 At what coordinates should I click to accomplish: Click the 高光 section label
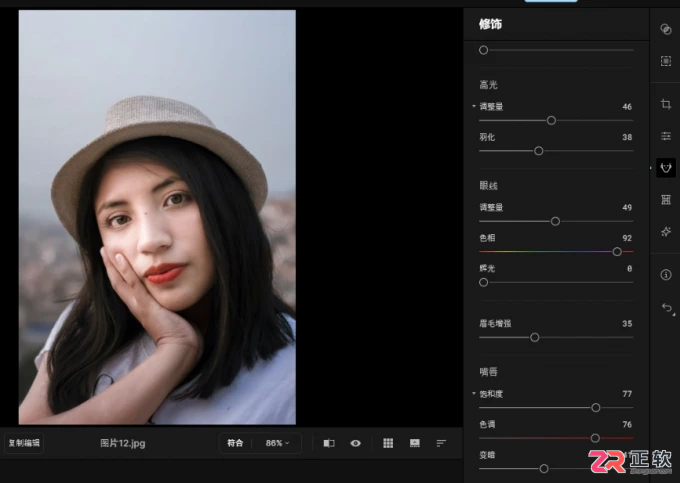coord(488,85)
